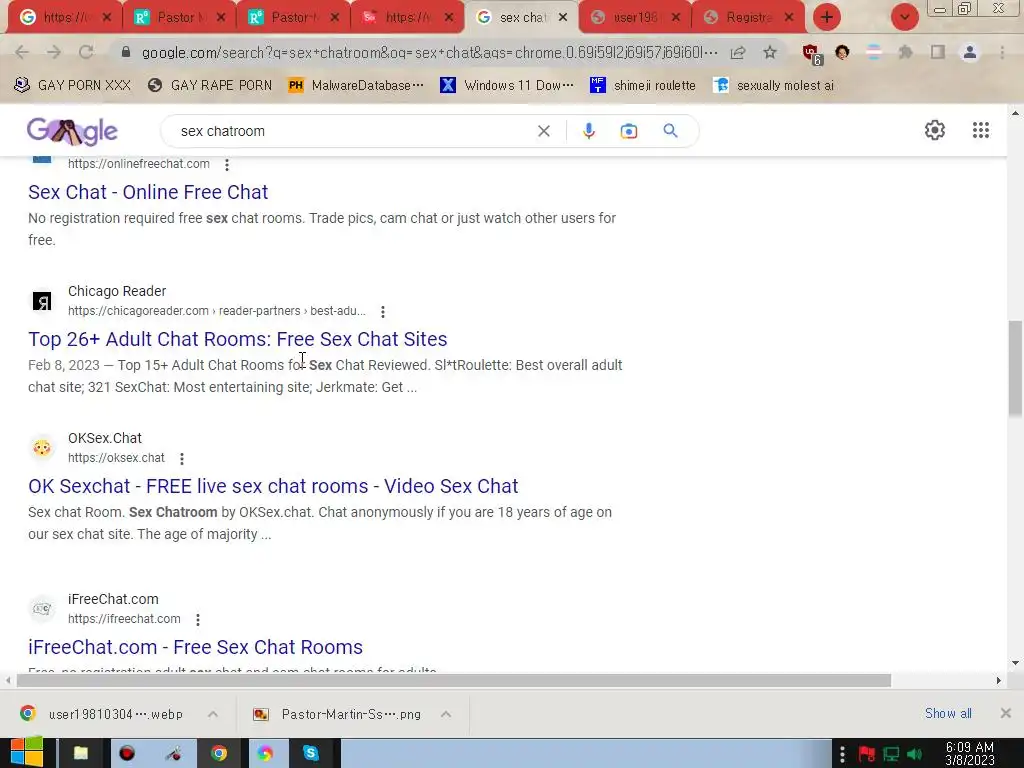Viewport: 1024px width, 768px height.
Task: Reload the current page
Action: [86, 52]
